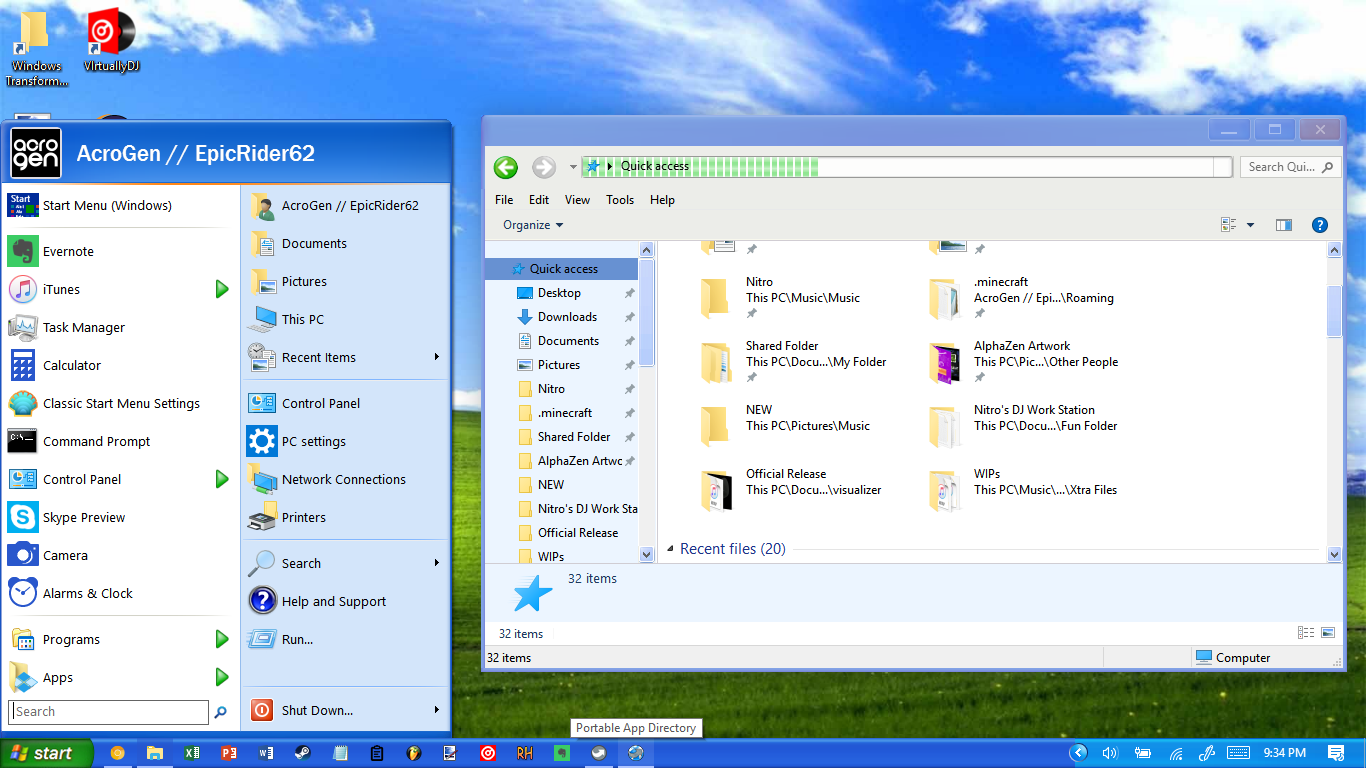Collapse the Recent files section
Image resolution: width=1366 pixels, height=768 pixels.
671,549
